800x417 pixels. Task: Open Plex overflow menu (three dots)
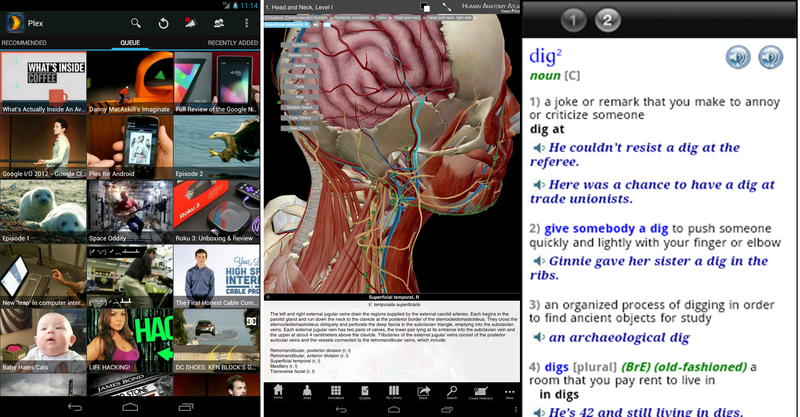click(246, 23)
